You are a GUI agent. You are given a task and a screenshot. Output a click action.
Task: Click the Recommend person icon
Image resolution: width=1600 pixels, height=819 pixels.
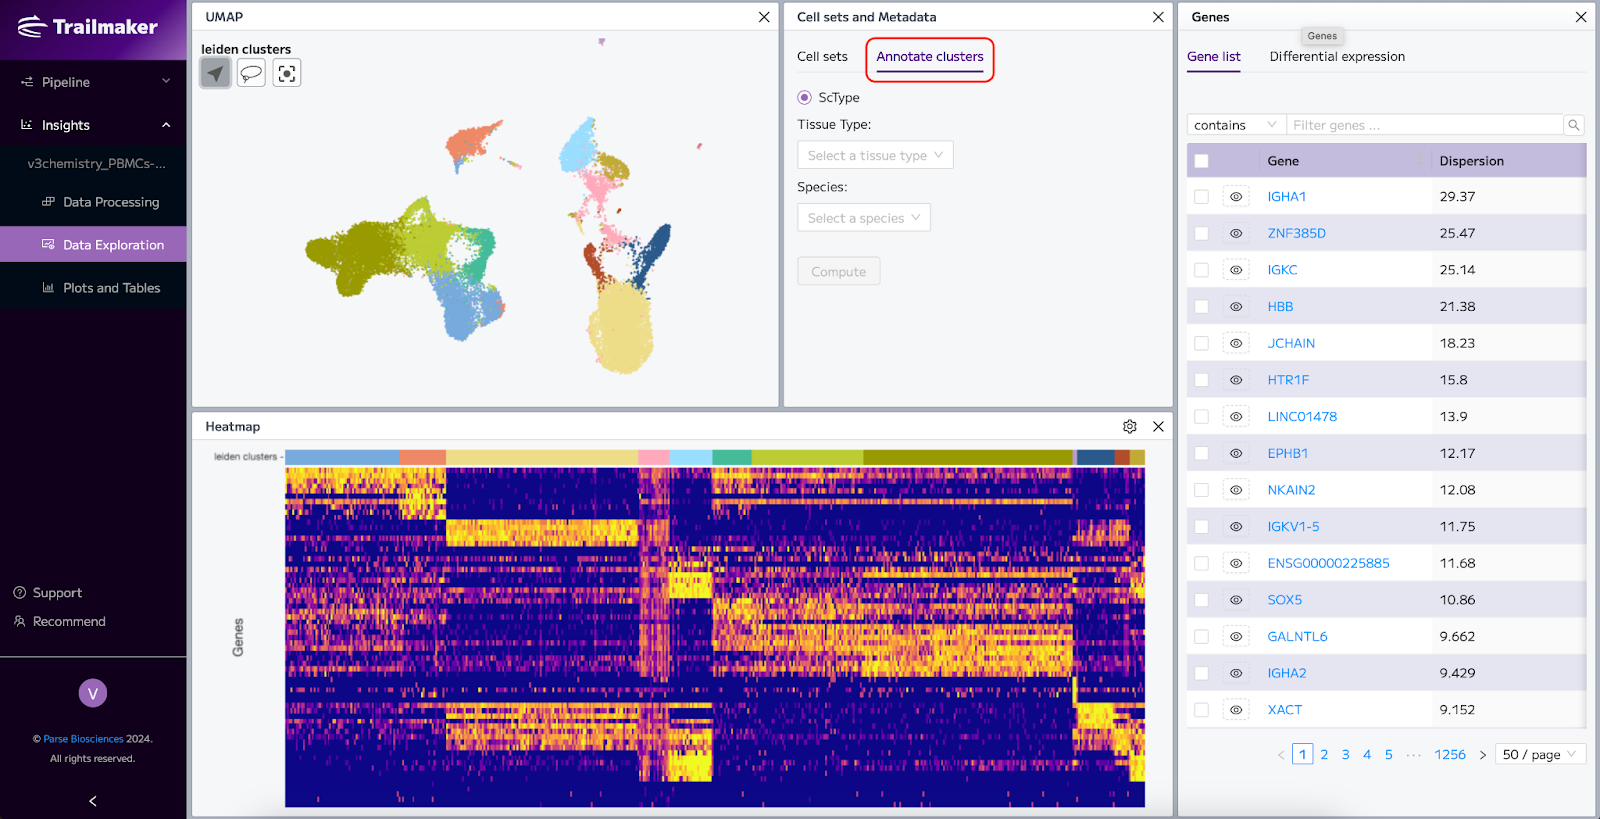19,621
